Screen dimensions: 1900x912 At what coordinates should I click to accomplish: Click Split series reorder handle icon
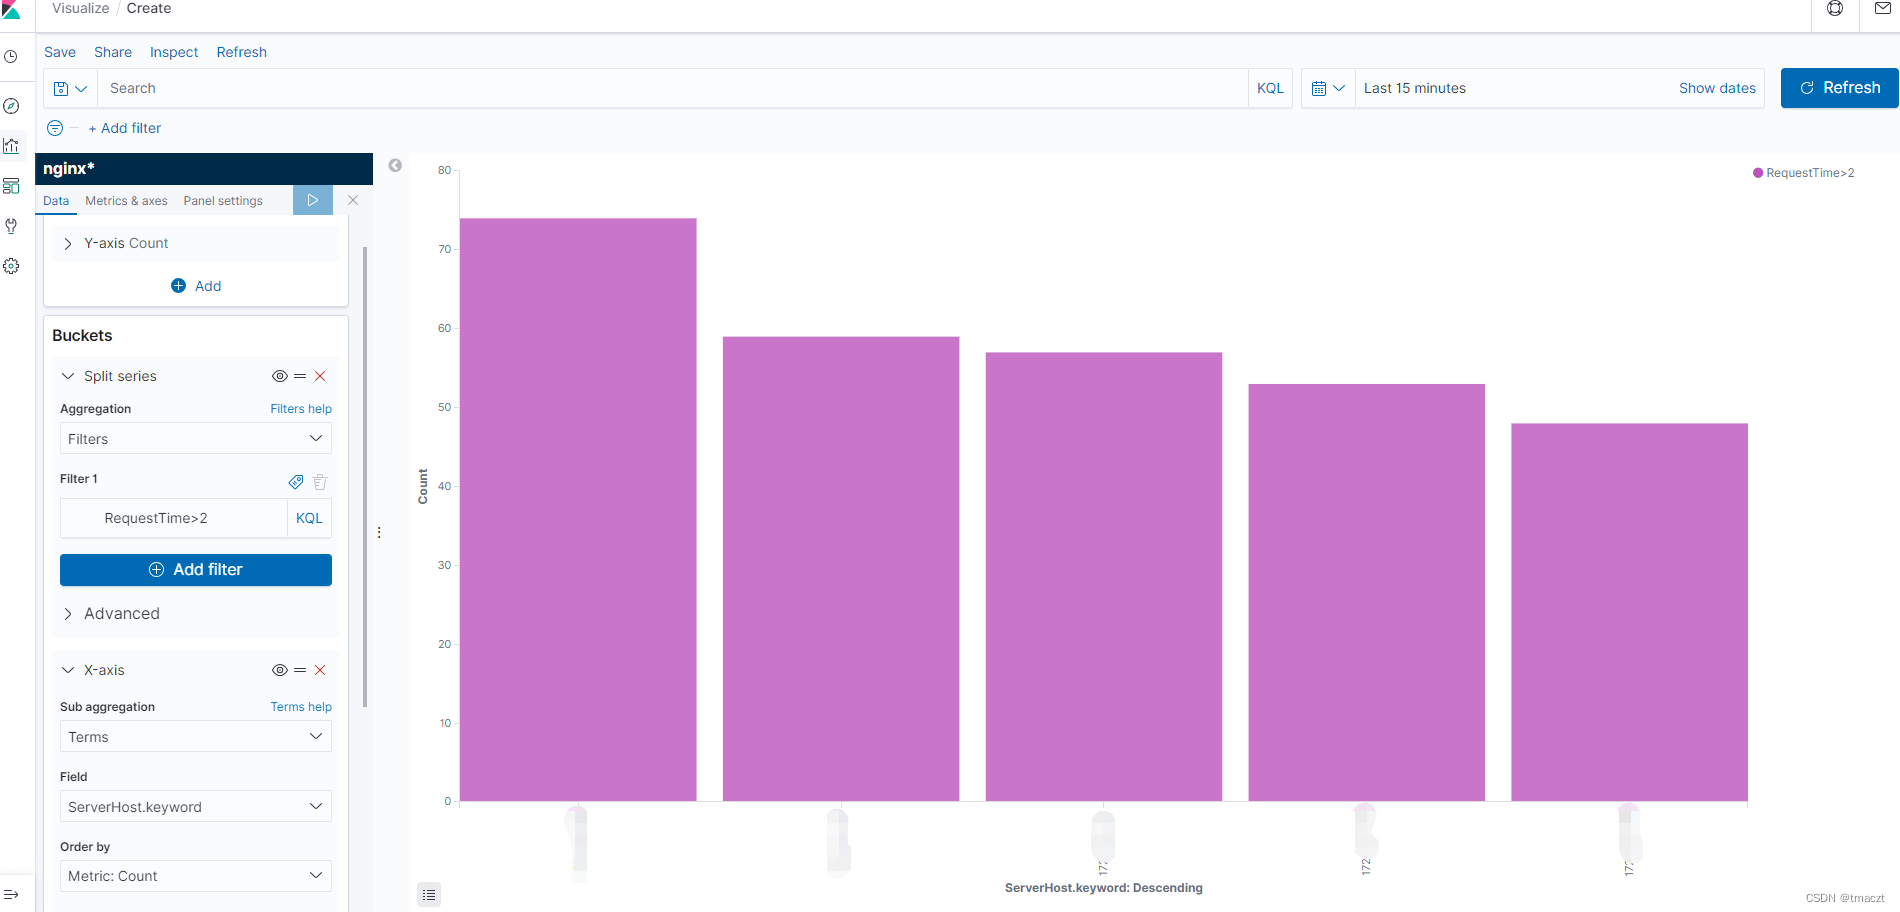[300, 376]
